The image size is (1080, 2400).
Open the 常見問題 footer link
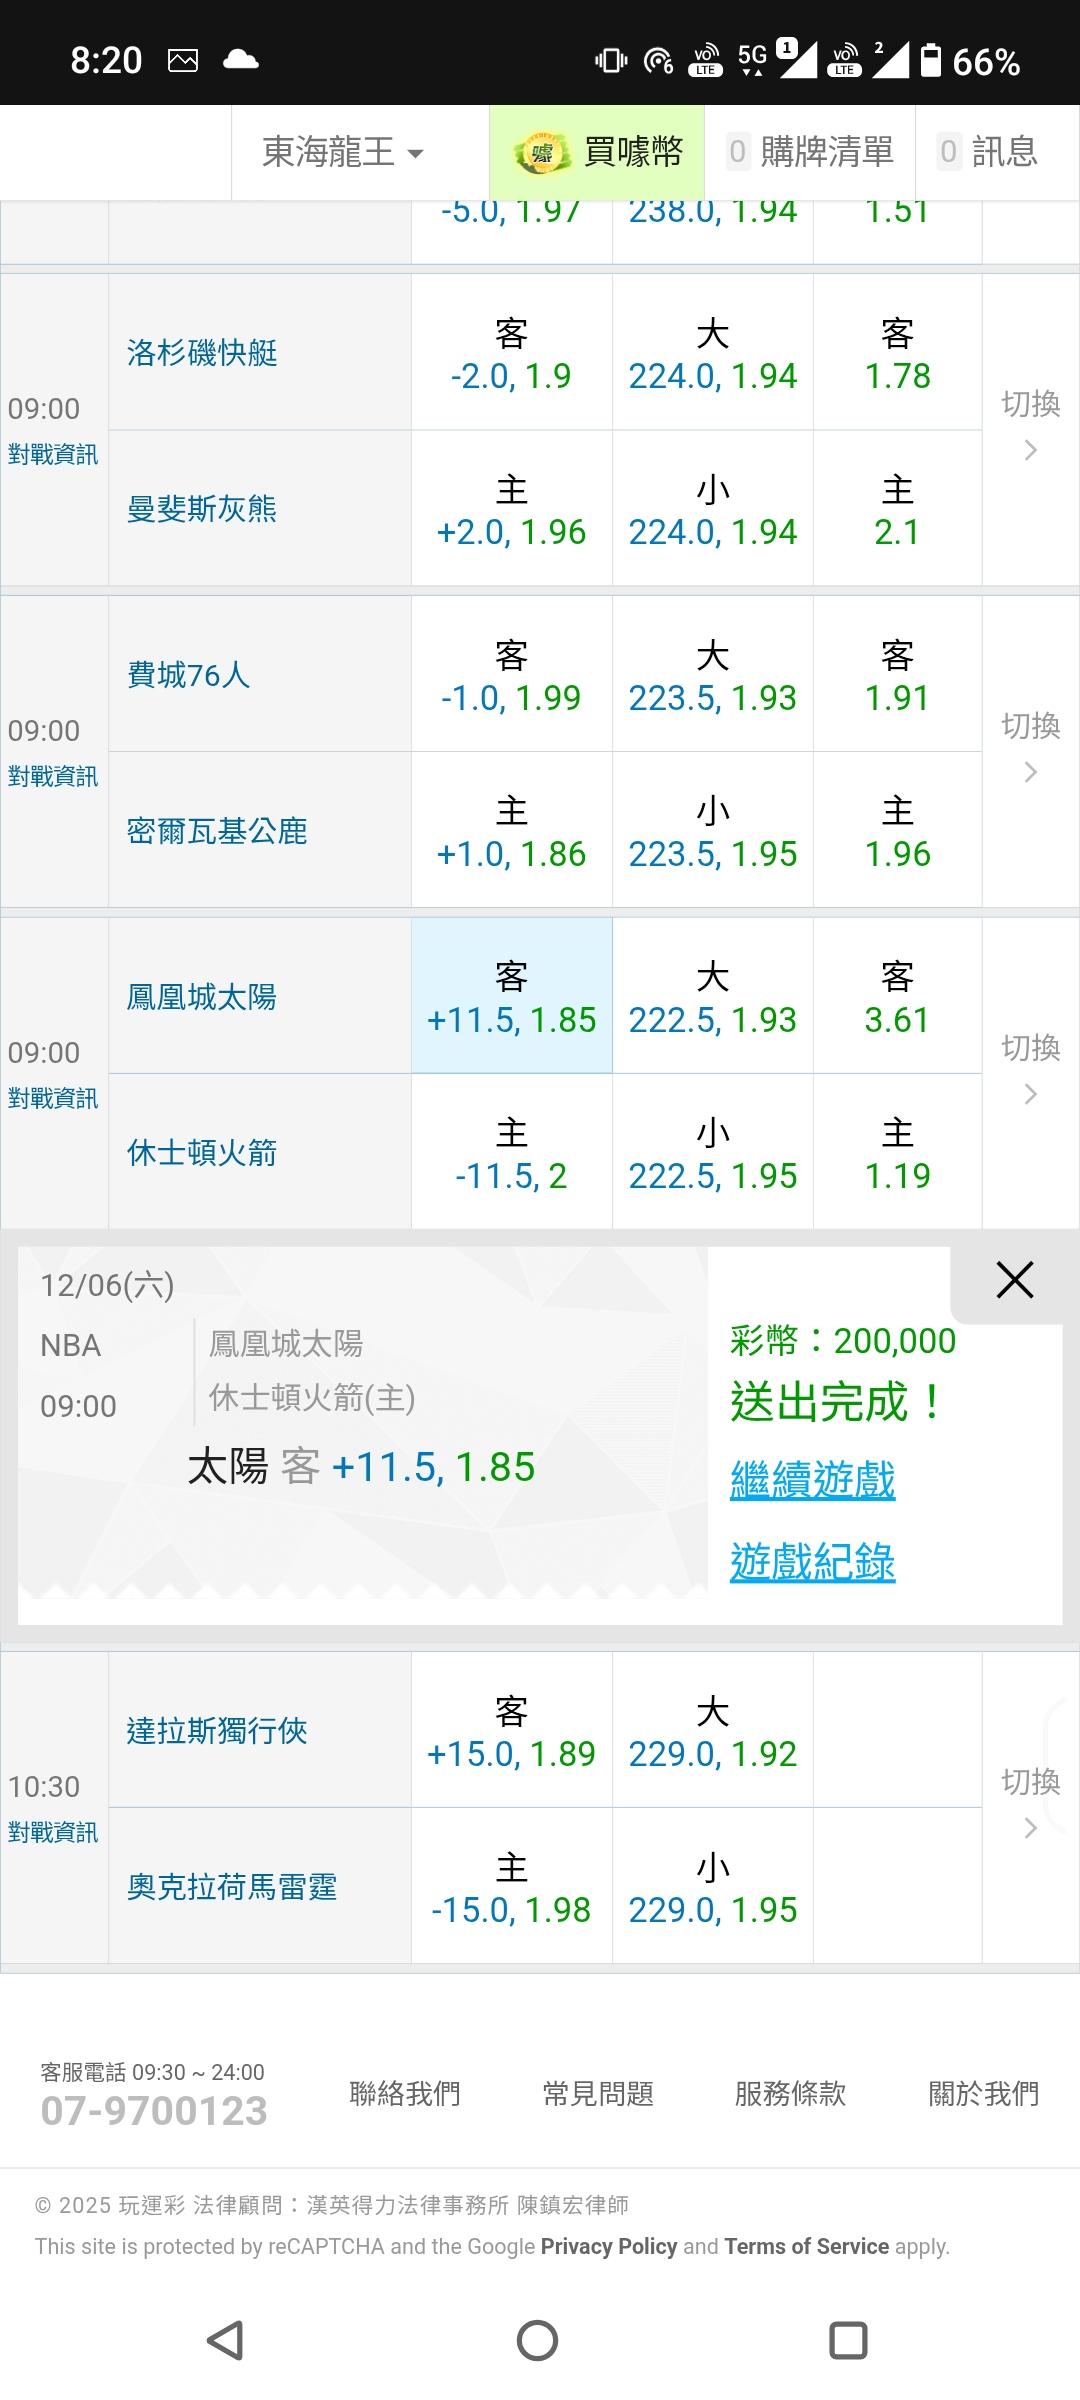point(598,2093)
